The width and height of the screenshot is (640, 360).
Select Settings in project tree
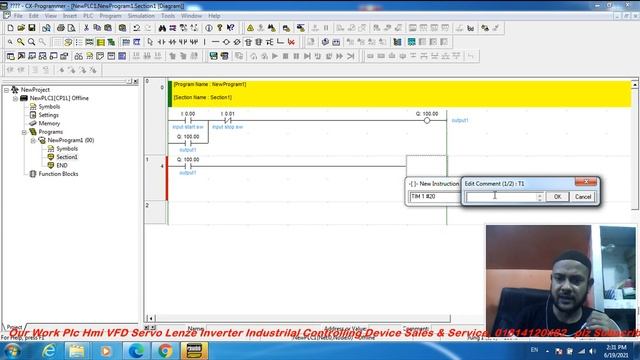(49, 115)
